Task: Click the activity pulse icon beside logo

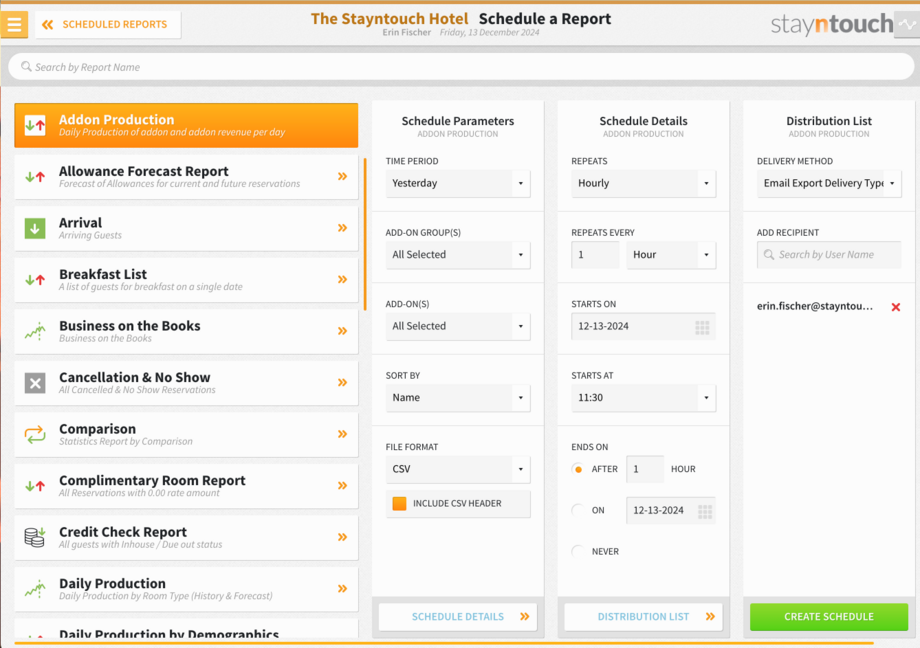Action: pos(908,25)
